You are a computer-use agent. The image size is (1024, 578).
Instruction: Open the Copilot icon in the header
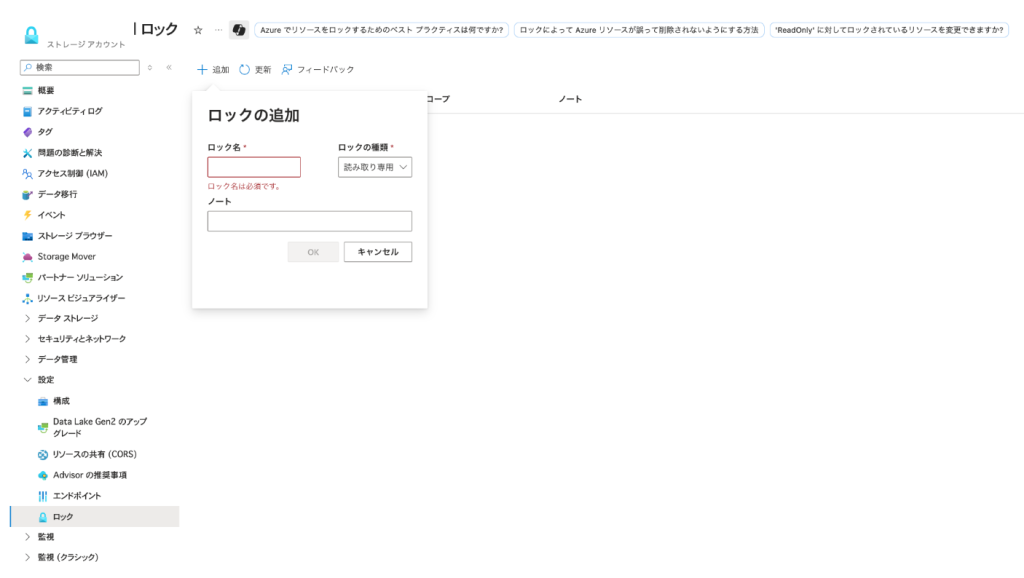(239, 30)
